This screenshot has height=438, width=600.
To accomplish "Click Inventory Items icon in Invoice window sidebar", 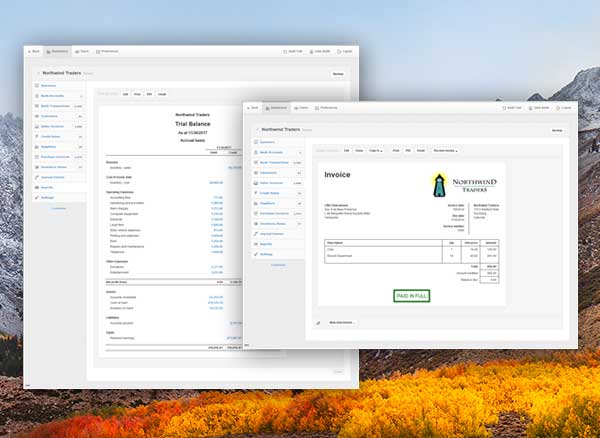I will pyautogui.click(x=256, y=224).
